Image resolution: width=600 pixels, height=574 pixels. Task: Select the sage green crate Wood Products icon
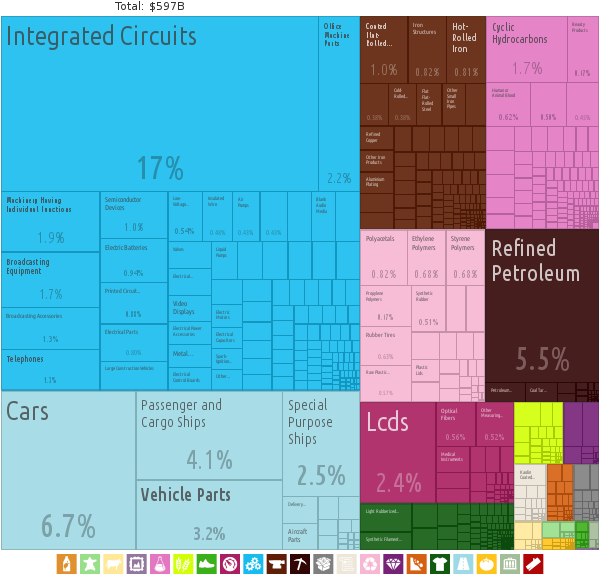510,564
